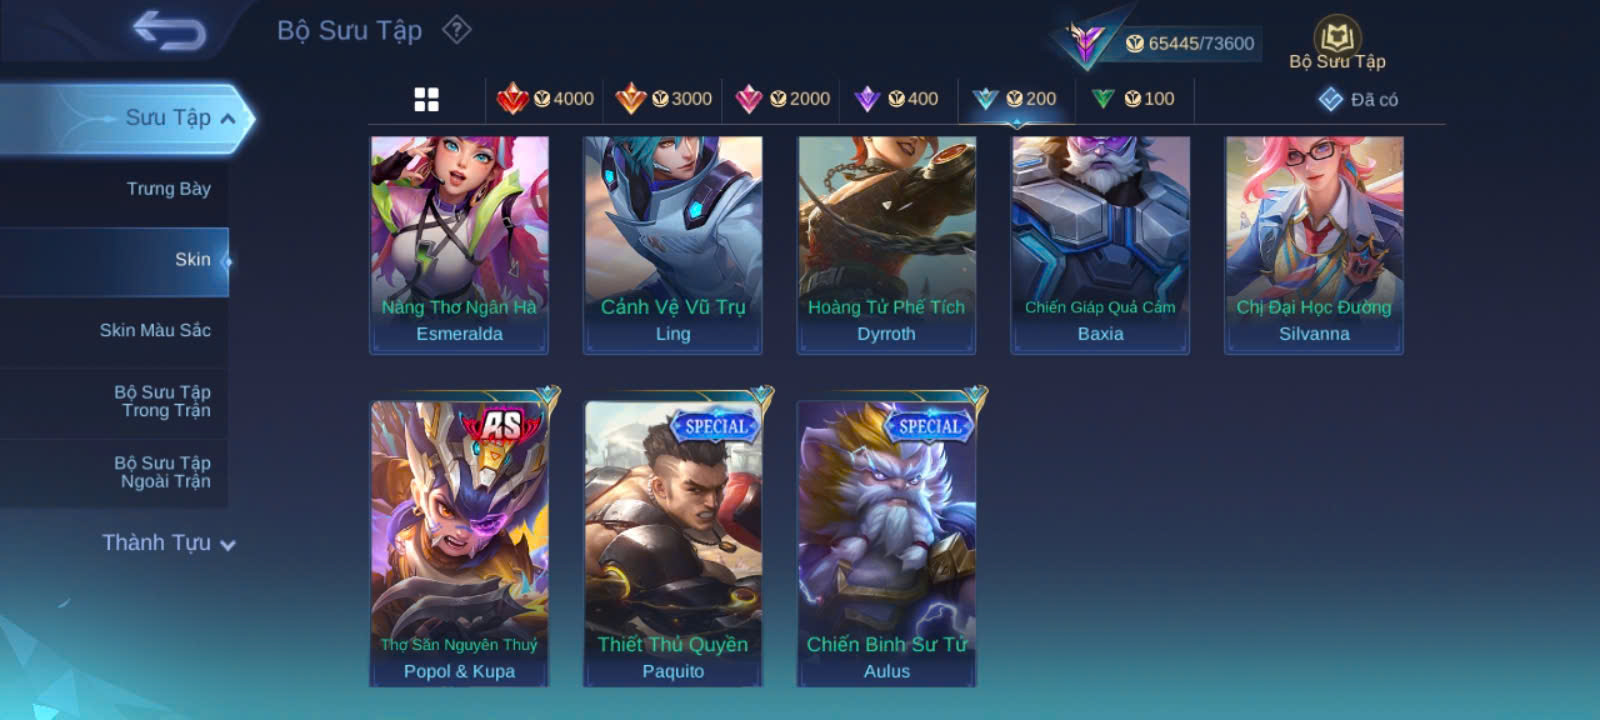Filter skins by the green 100 tier
This screenshot has width=1600, height=720.
point(1133,99)
